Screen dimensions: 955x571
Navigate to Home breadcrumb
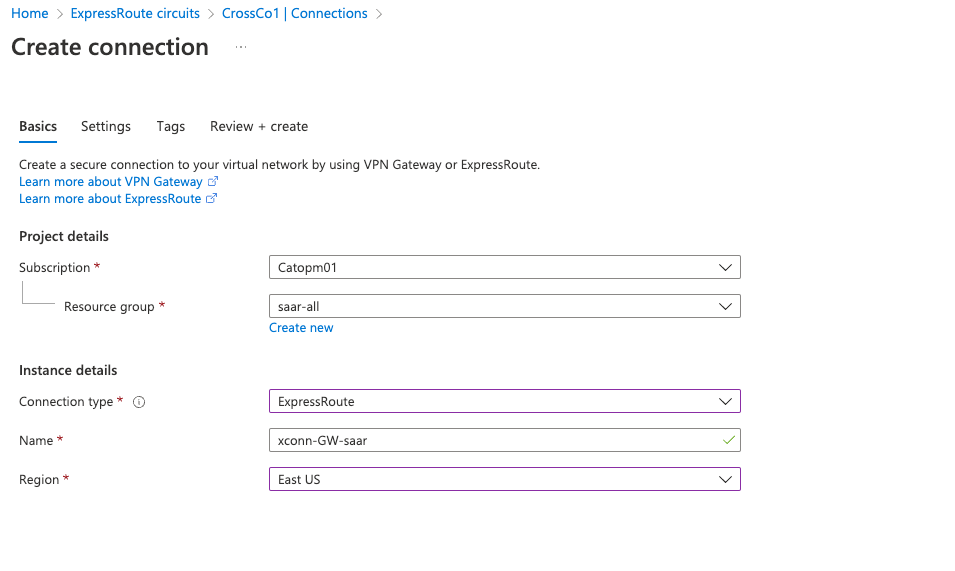tap(30, 14)
